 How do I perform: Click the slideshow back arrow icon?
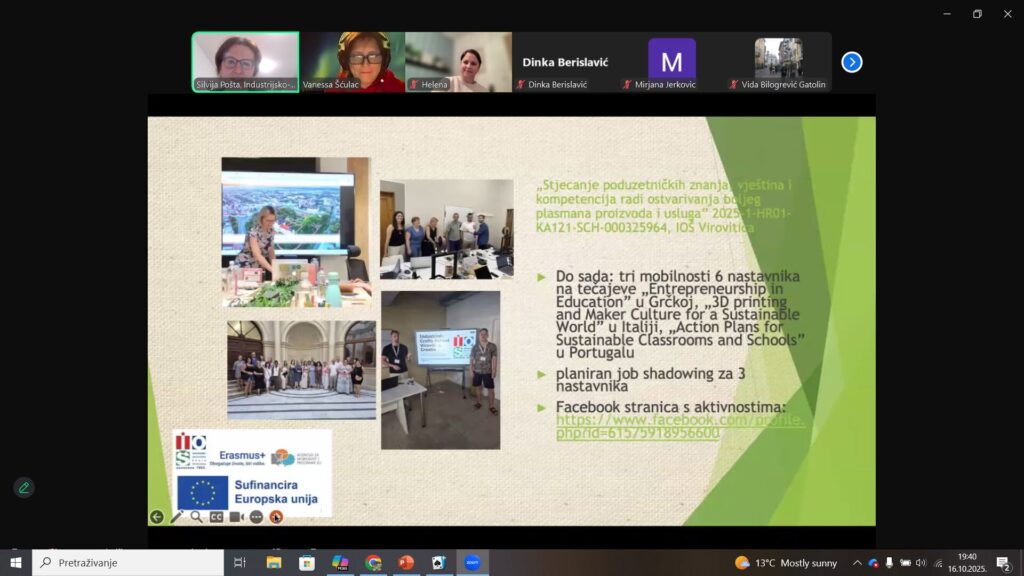click(157, 517)
